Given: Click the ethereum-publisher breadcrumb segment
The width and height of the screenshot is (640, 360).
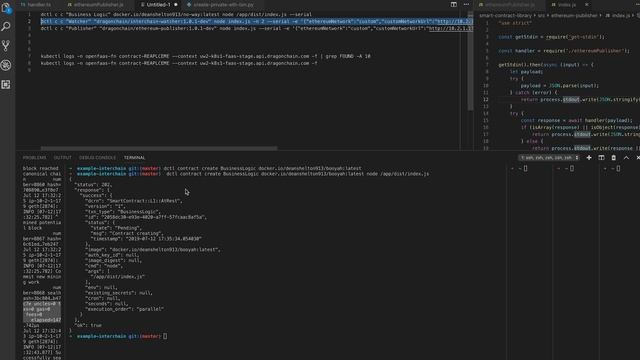Looking at the screenshot, I should click(573, 16).
